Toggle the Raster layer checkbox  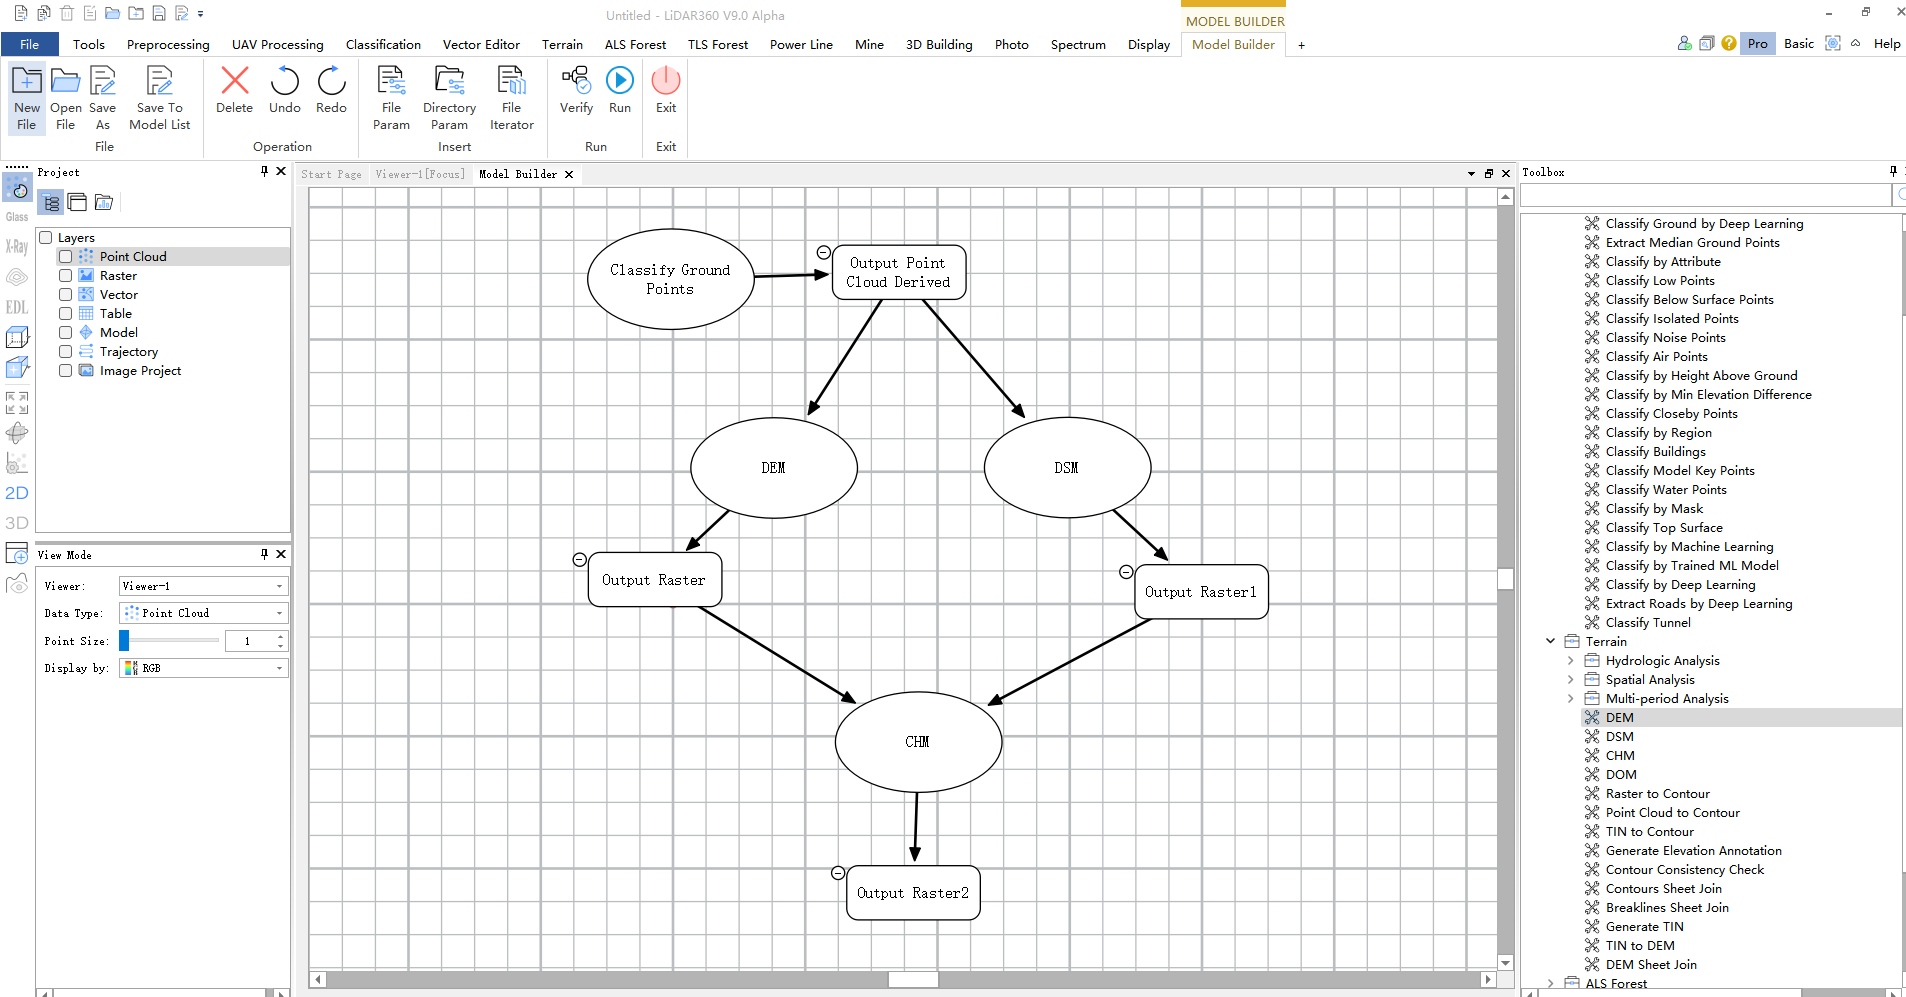point(66,276)
